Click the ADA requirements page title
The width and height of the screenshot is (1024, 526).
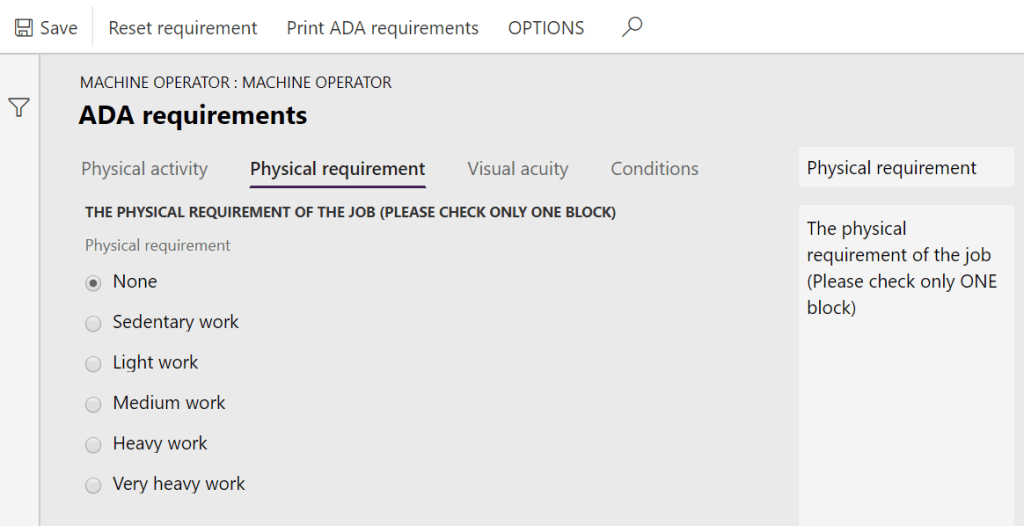click(192, 115)
